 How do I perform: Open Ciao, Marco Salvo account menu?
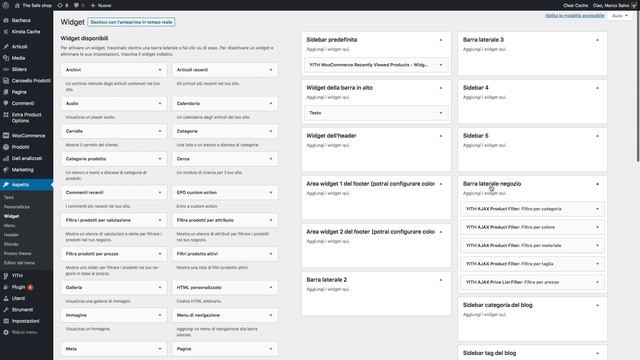(x=614, y=5)
